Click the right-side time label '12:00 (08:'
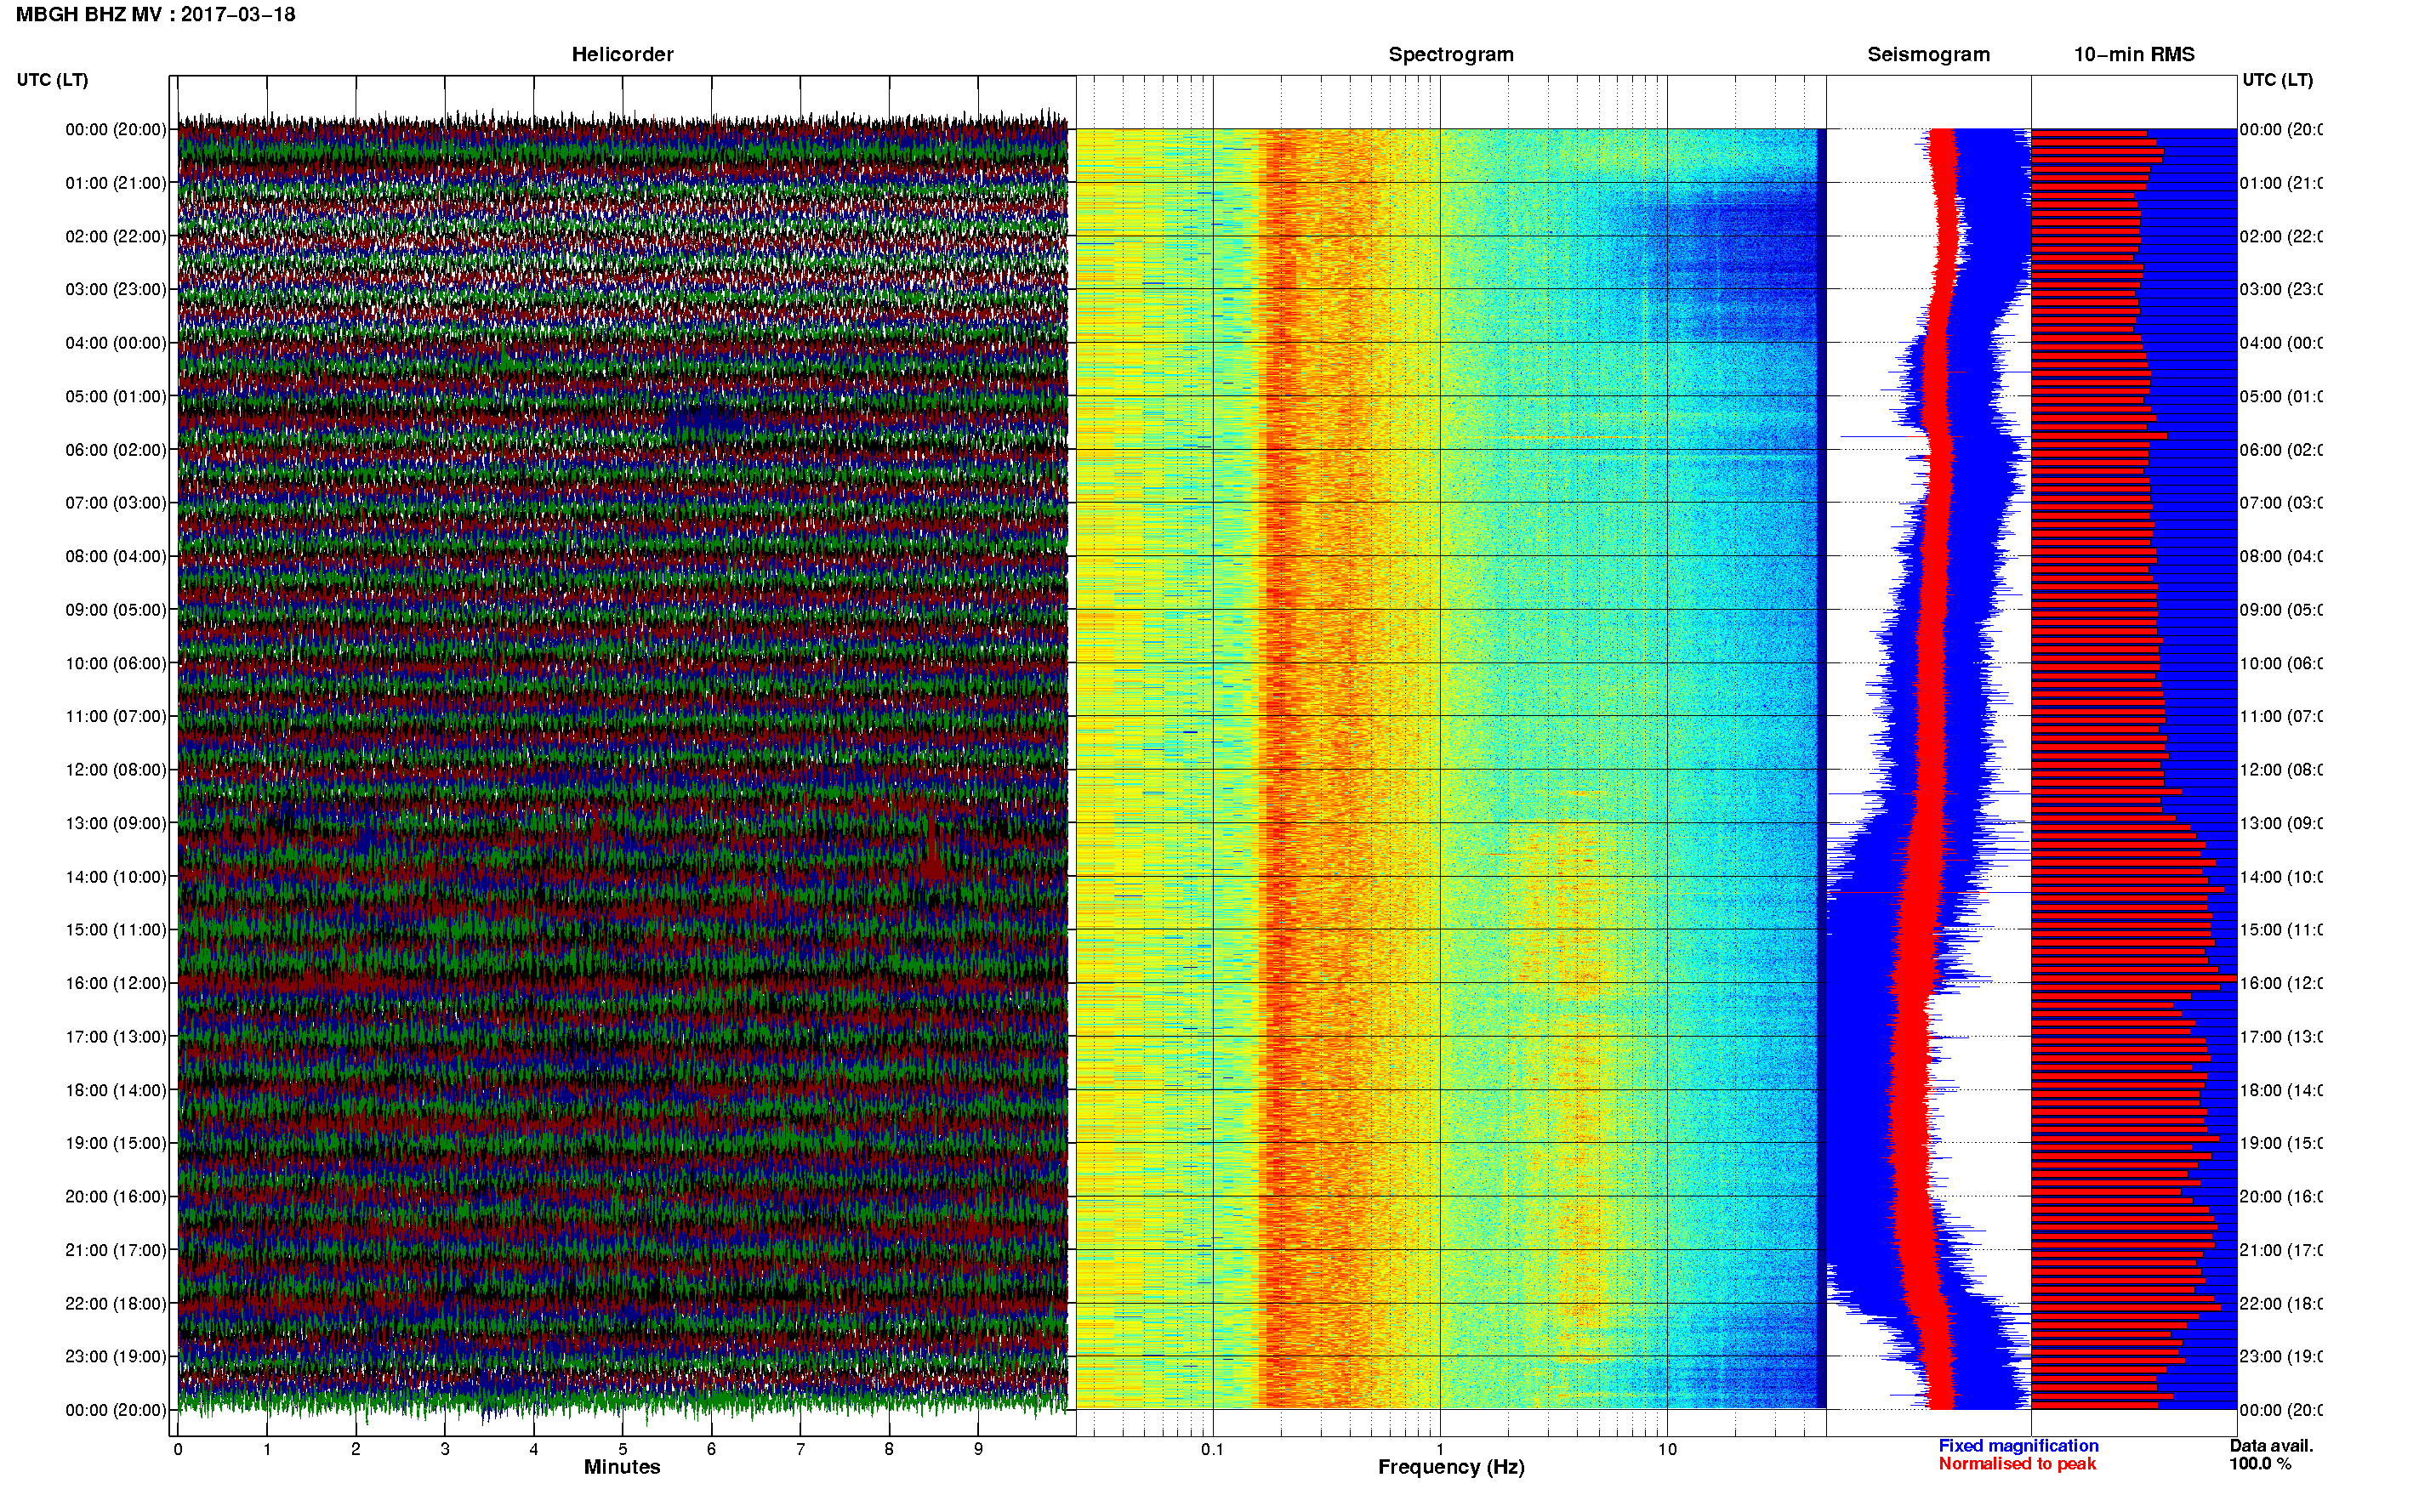Viewport: 2419px width, 1512px height. 2281,770
